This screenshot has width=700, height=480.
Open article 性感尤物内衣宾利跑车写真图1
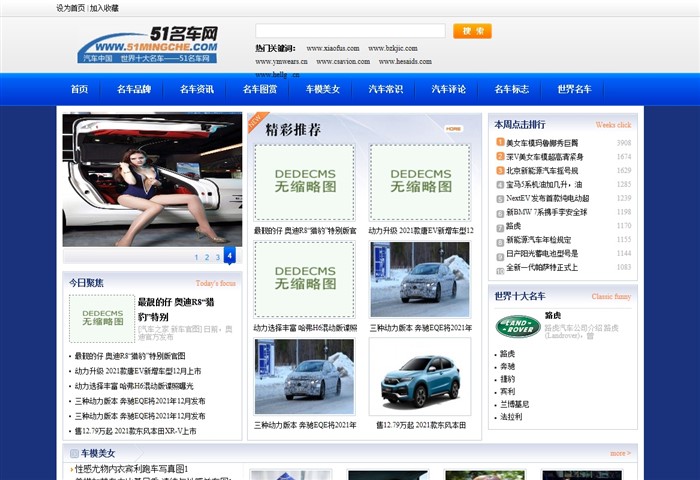(x=131, y=469)
